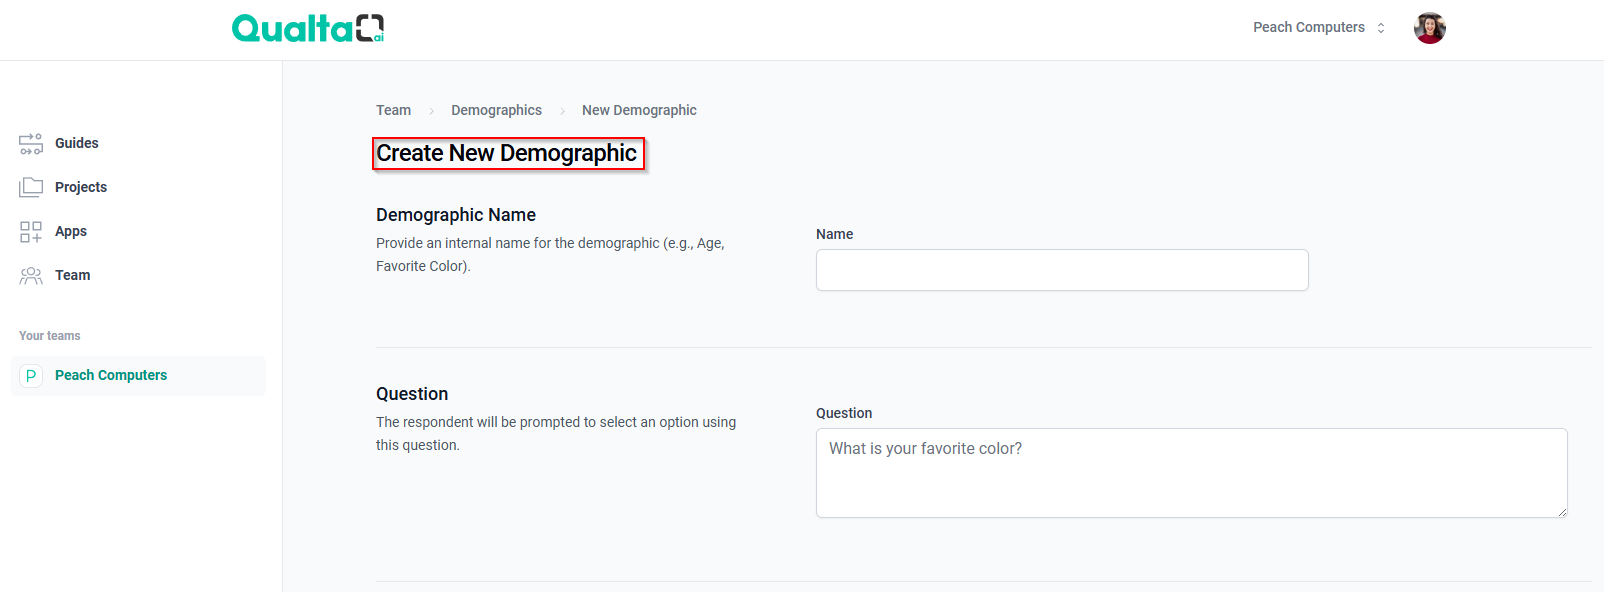Click the New Demographic breadcrumb

pos(639,110)
